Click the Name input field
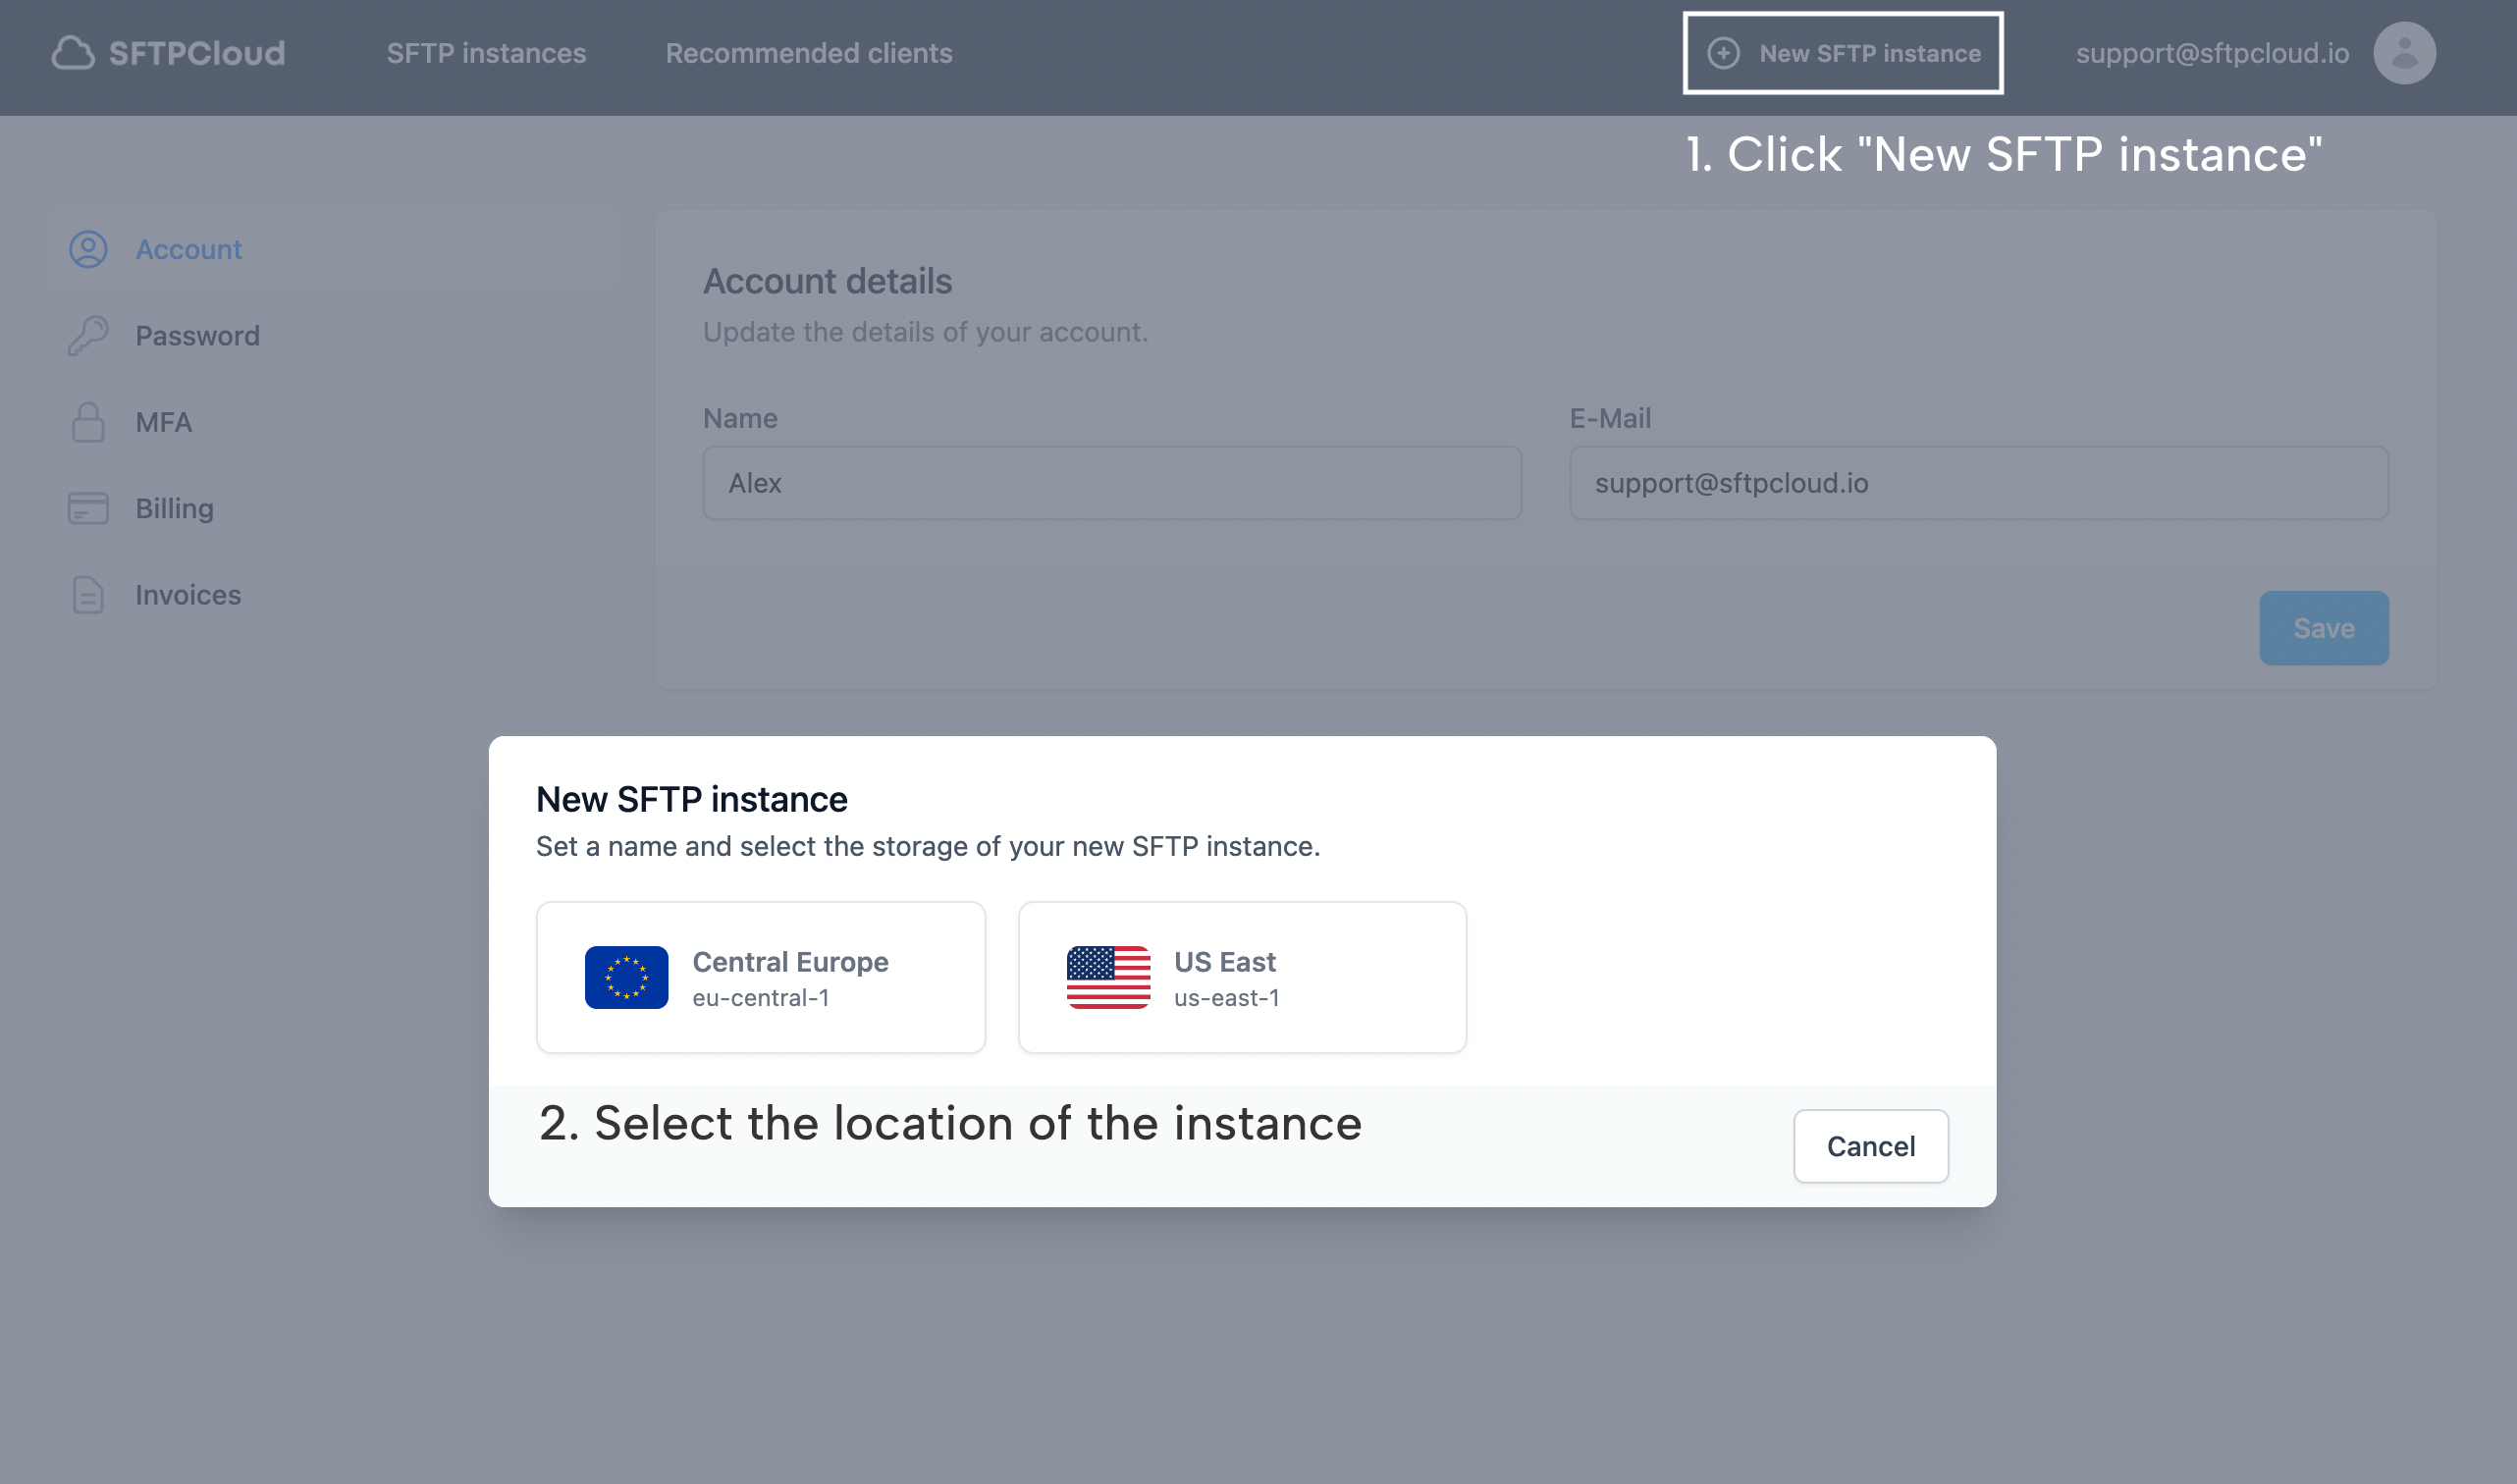This screenshot has width=2517, height=1484. (x=1111, y=482)
